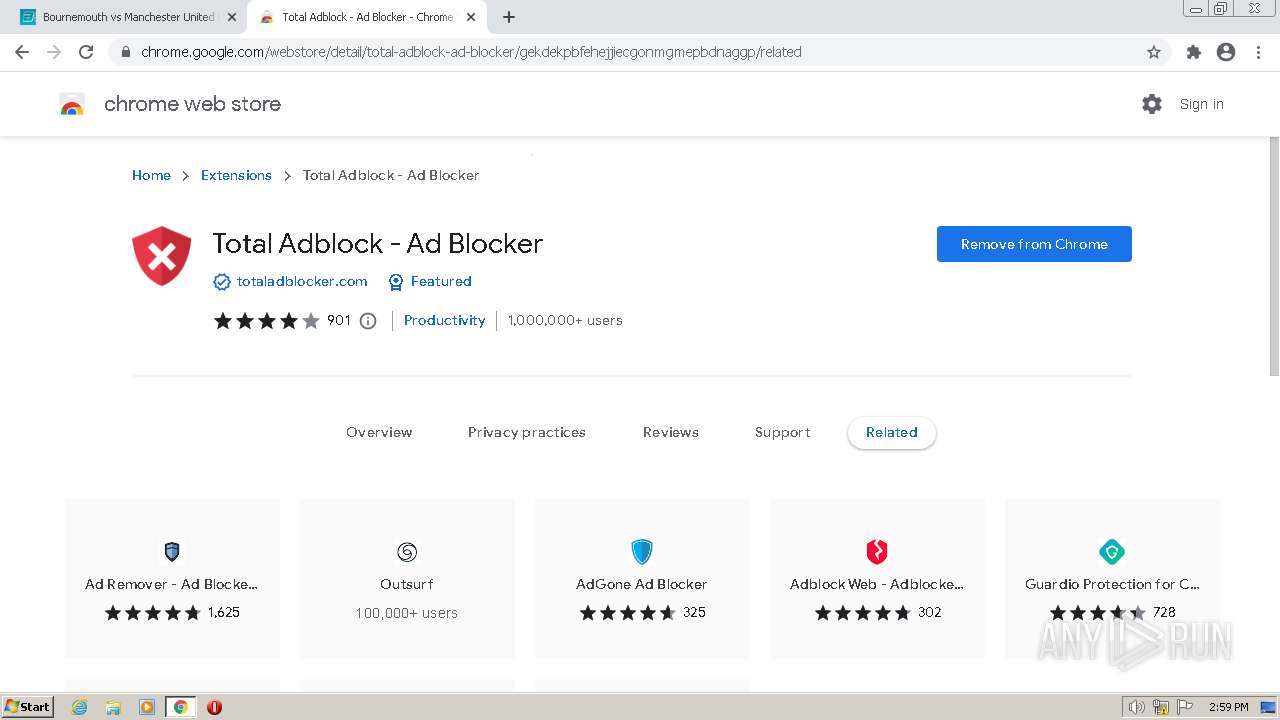Open Adblock Web red icon
Image resolution: width=1280 pixels, height=720 pixels.
point(877,552)
